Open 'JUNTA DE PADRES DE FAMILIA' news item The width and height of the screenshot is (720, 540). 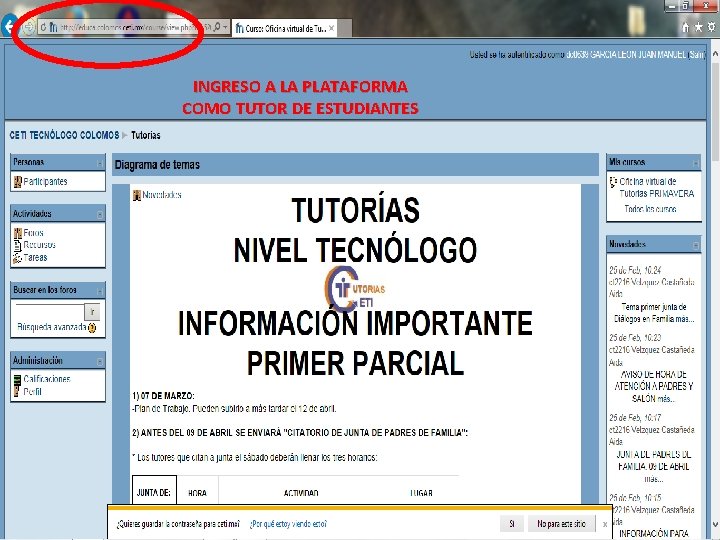(x=654, y=461)
